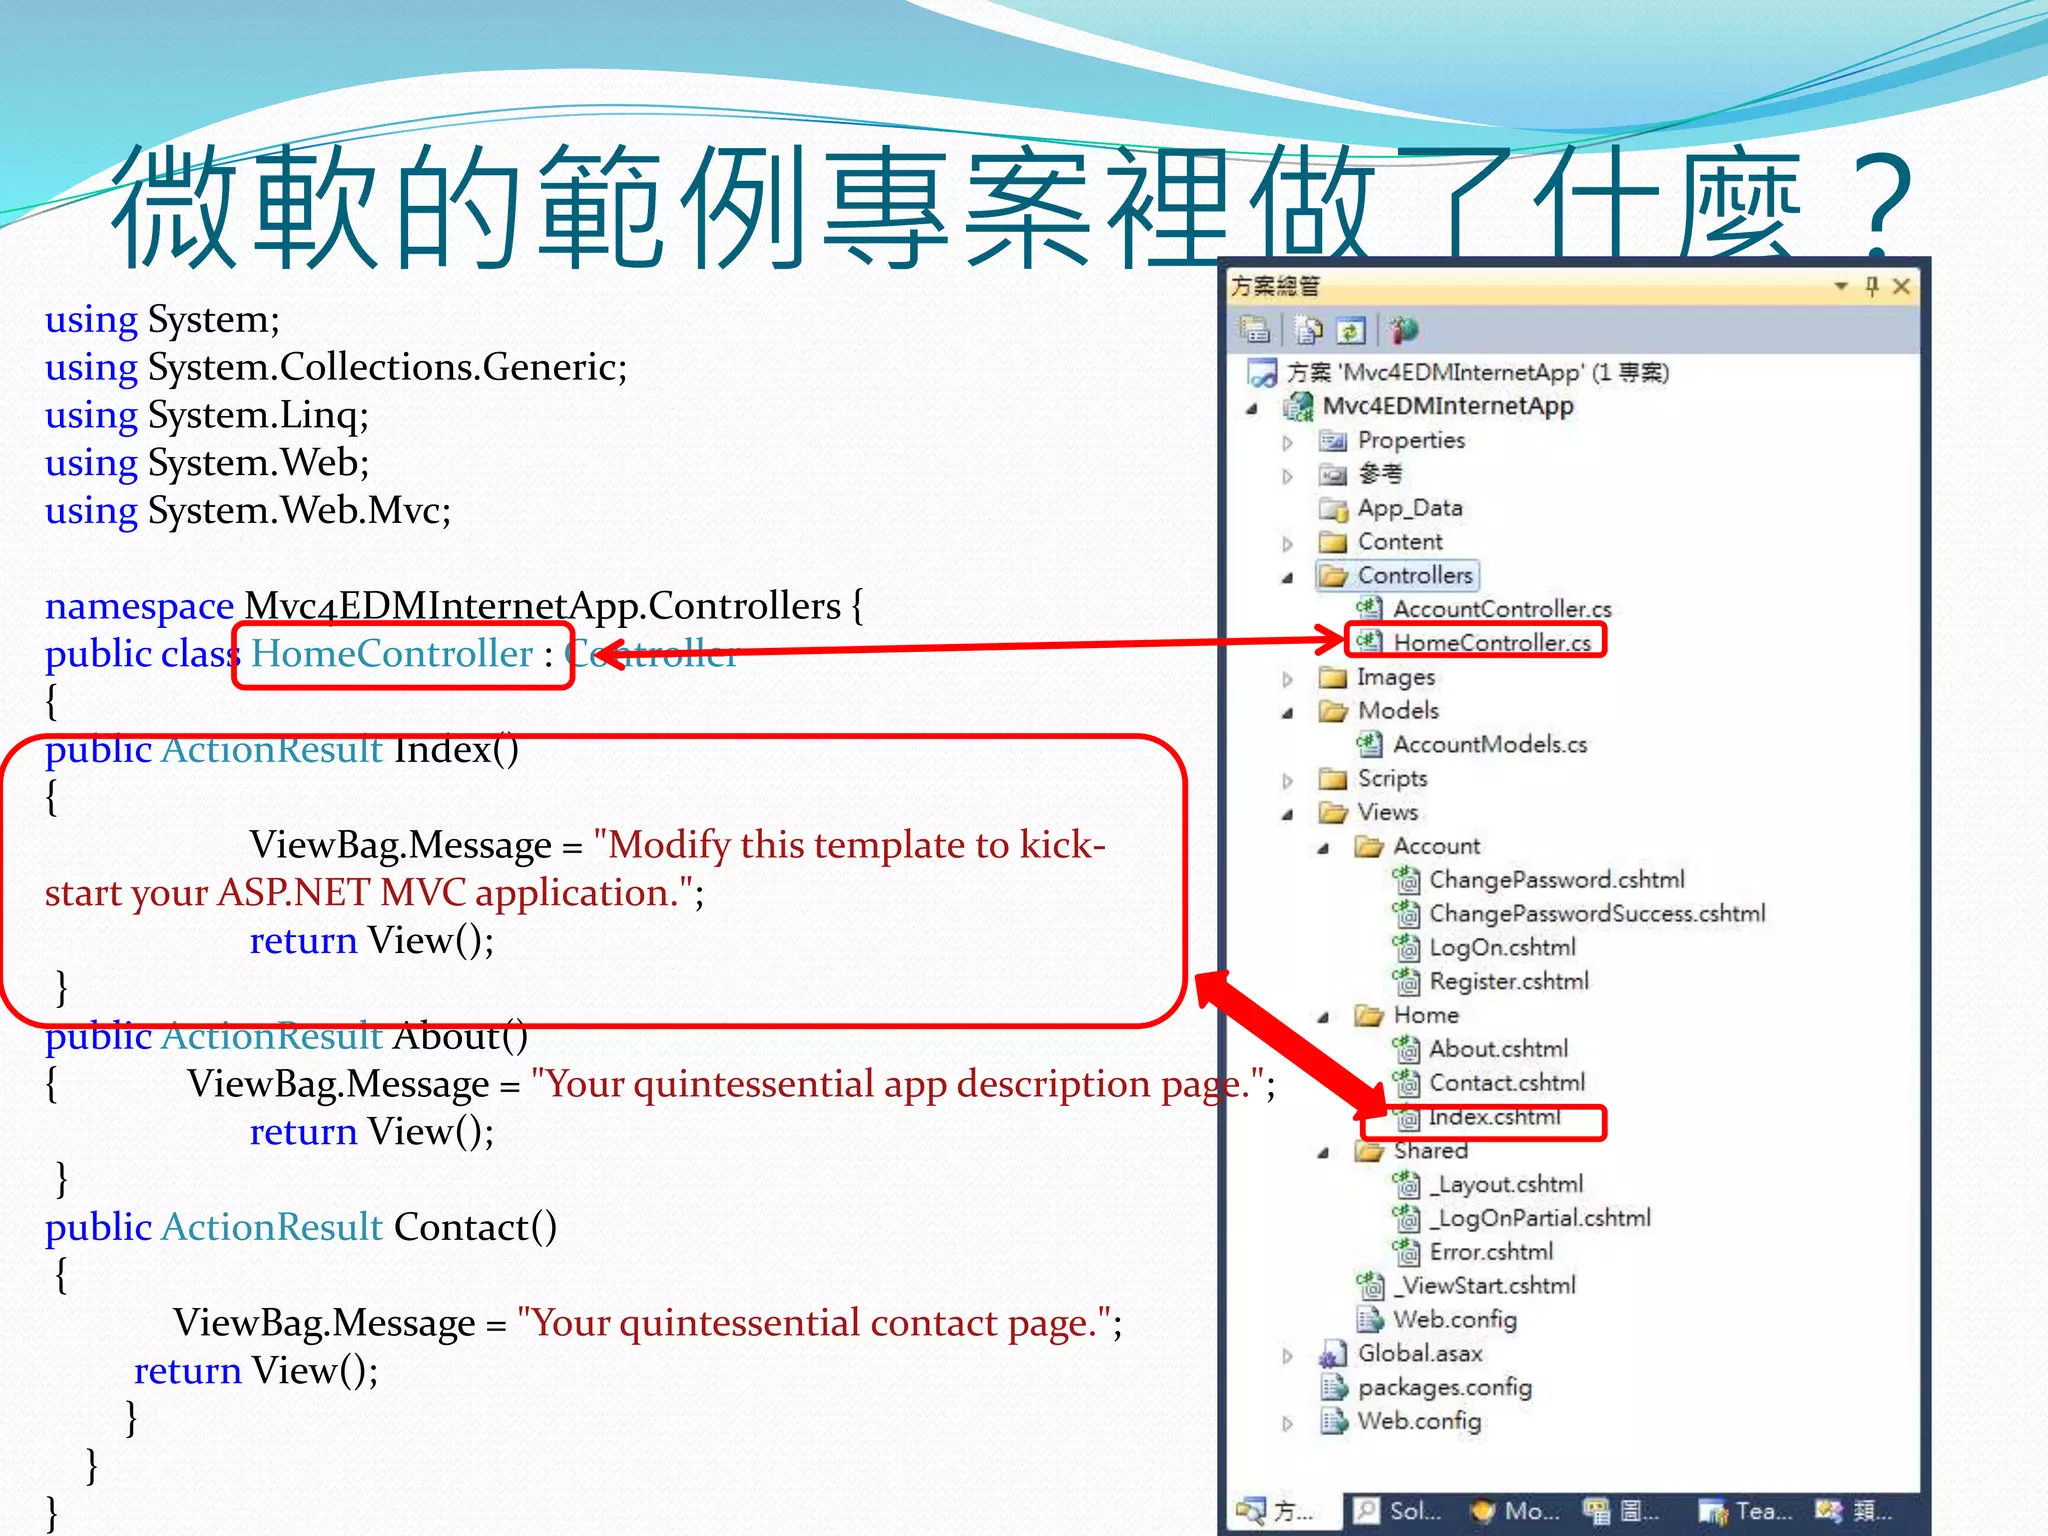This screenshot has width=2048, height=1536.
Task: Click the Register.cshtml file icon
Action: 1406,982
